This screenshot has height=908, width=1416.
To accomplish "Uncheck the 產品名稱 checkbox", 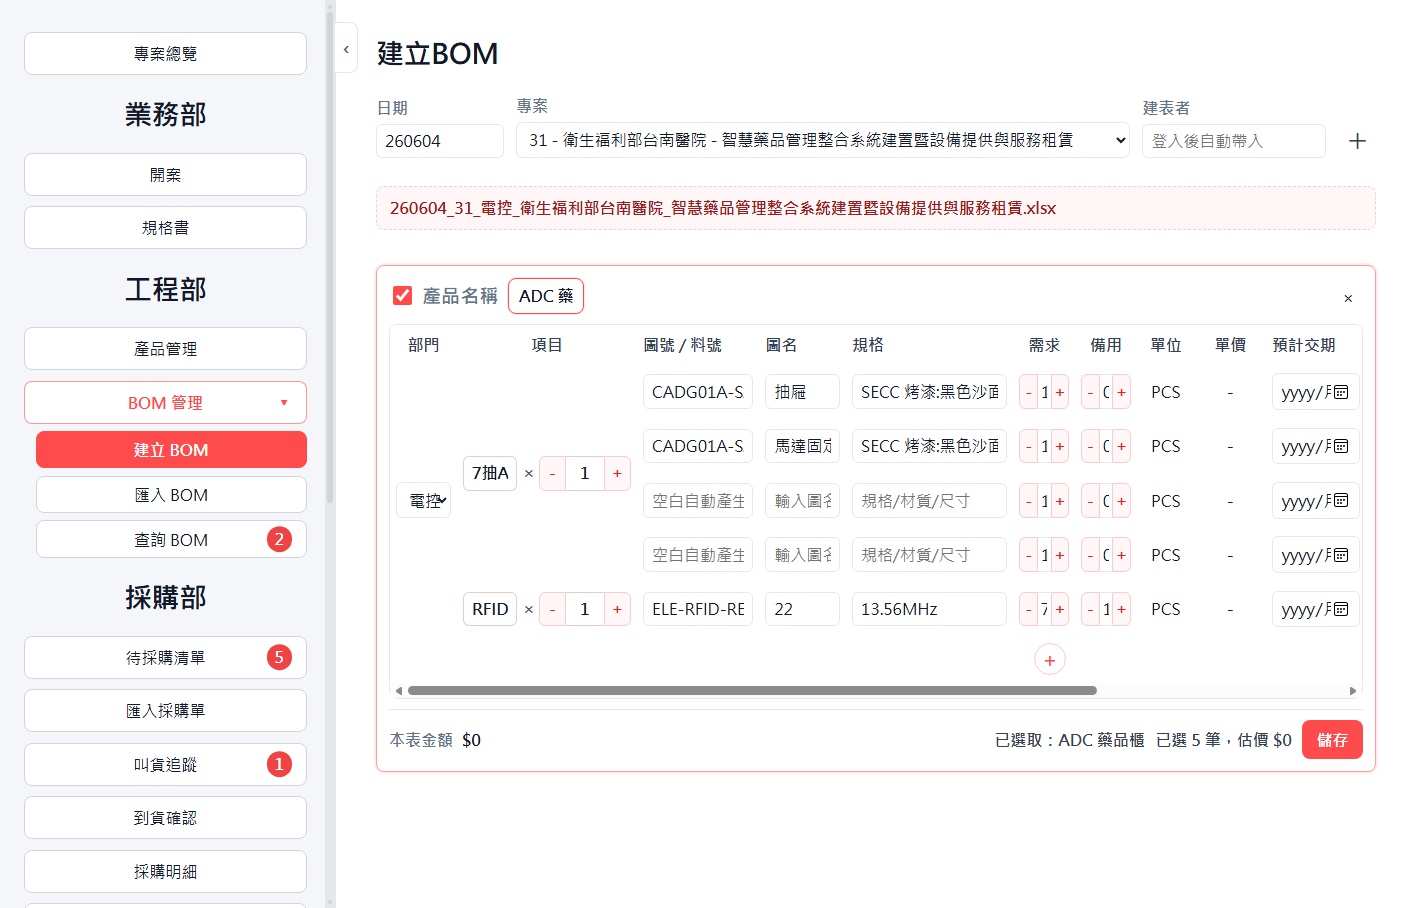I will click(x=402, y=295).
